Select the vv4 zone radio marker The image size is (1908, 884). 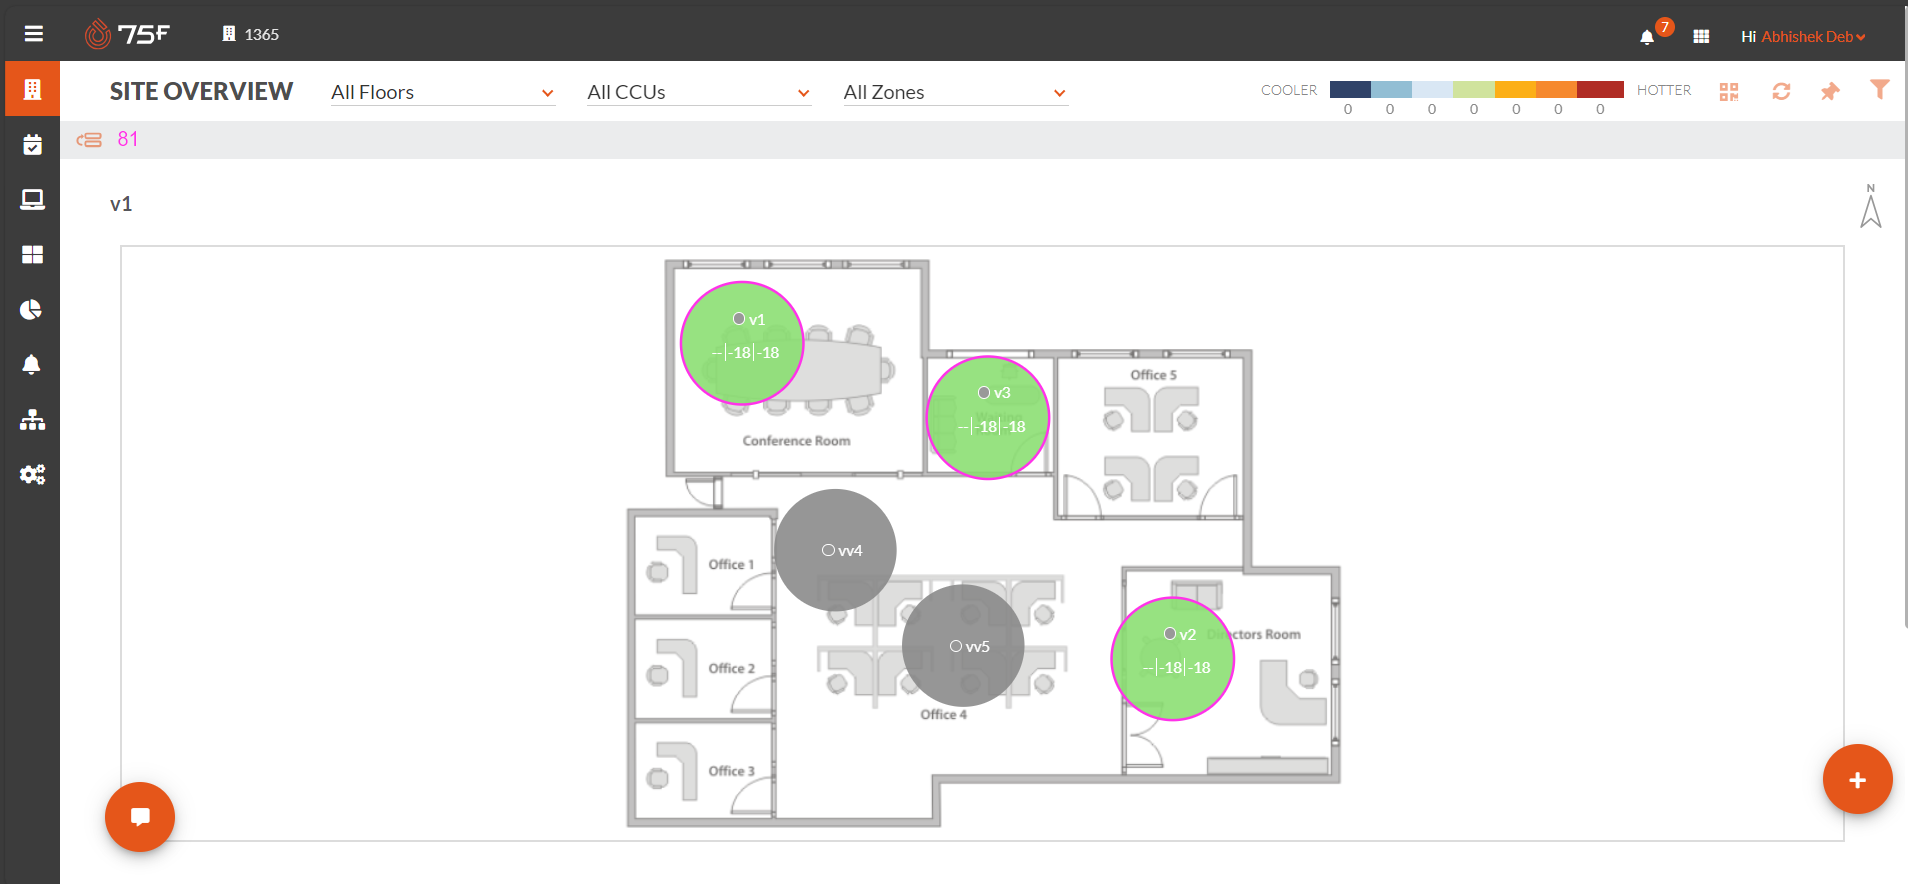click(828, 550)
